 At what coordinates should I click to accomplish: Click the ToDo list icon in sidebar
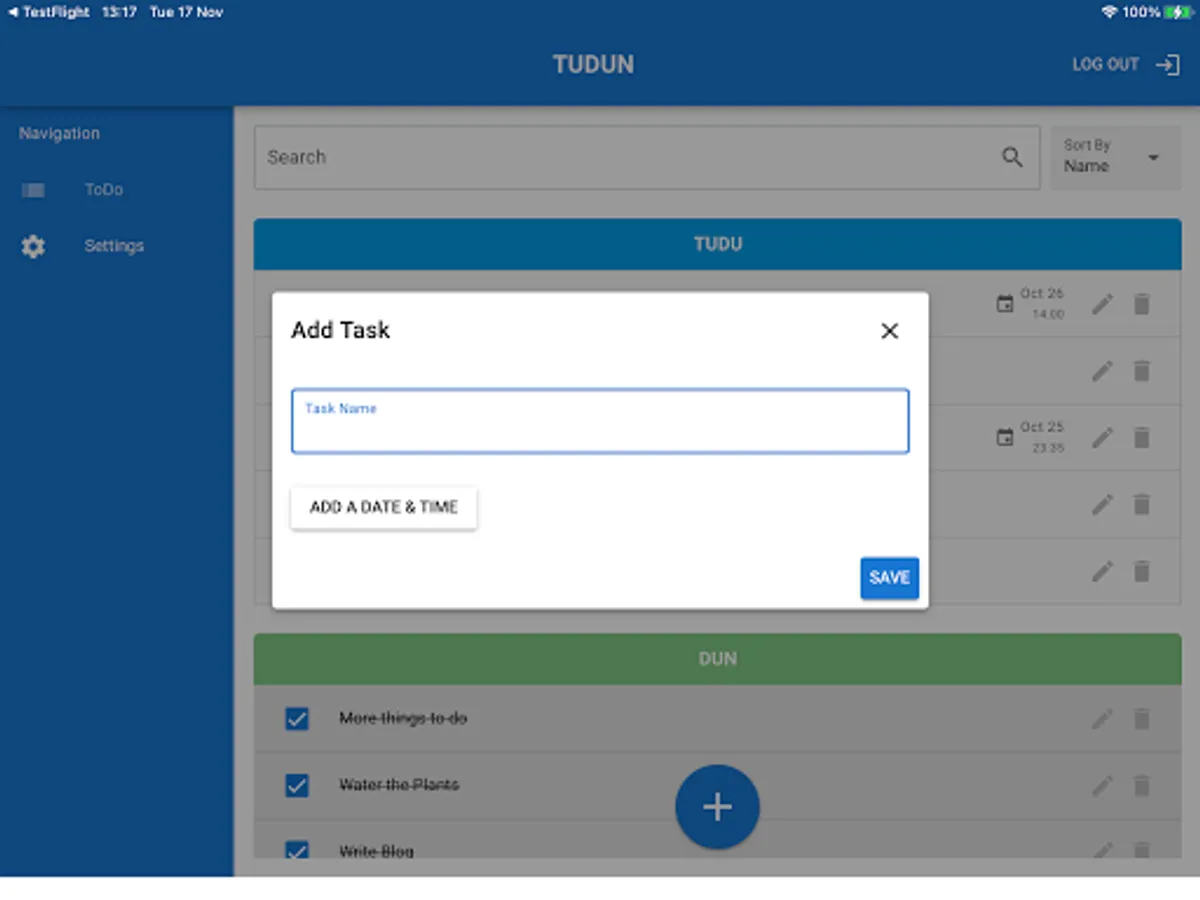coord(33,190)
